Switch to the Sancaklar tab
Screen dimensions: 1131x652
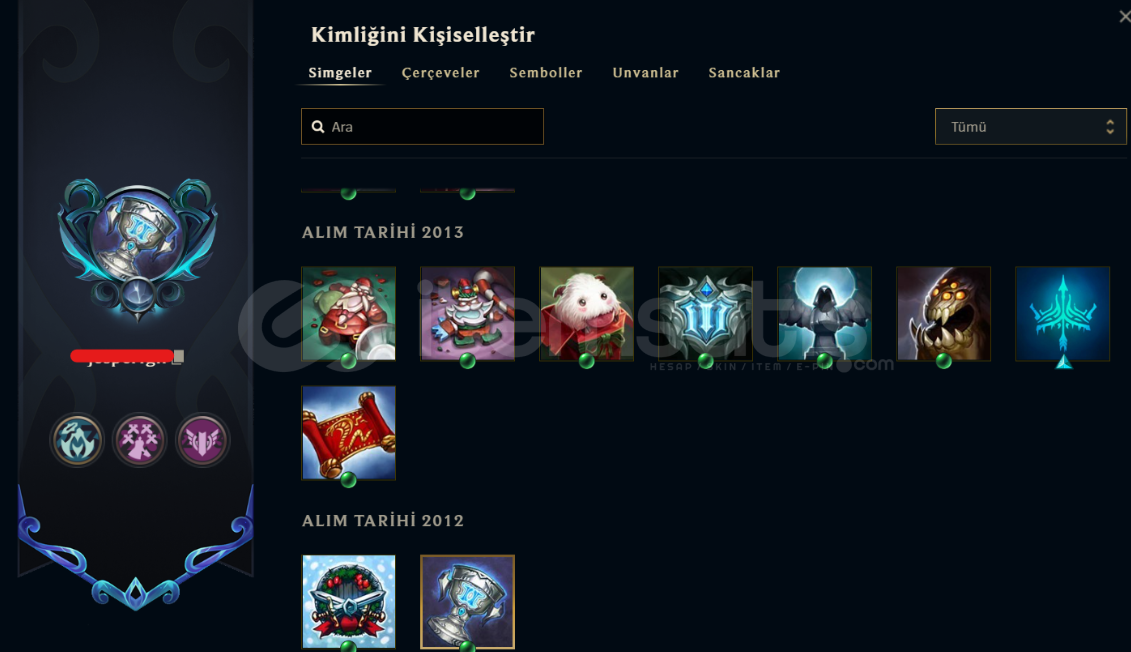[x=744, y=73]
